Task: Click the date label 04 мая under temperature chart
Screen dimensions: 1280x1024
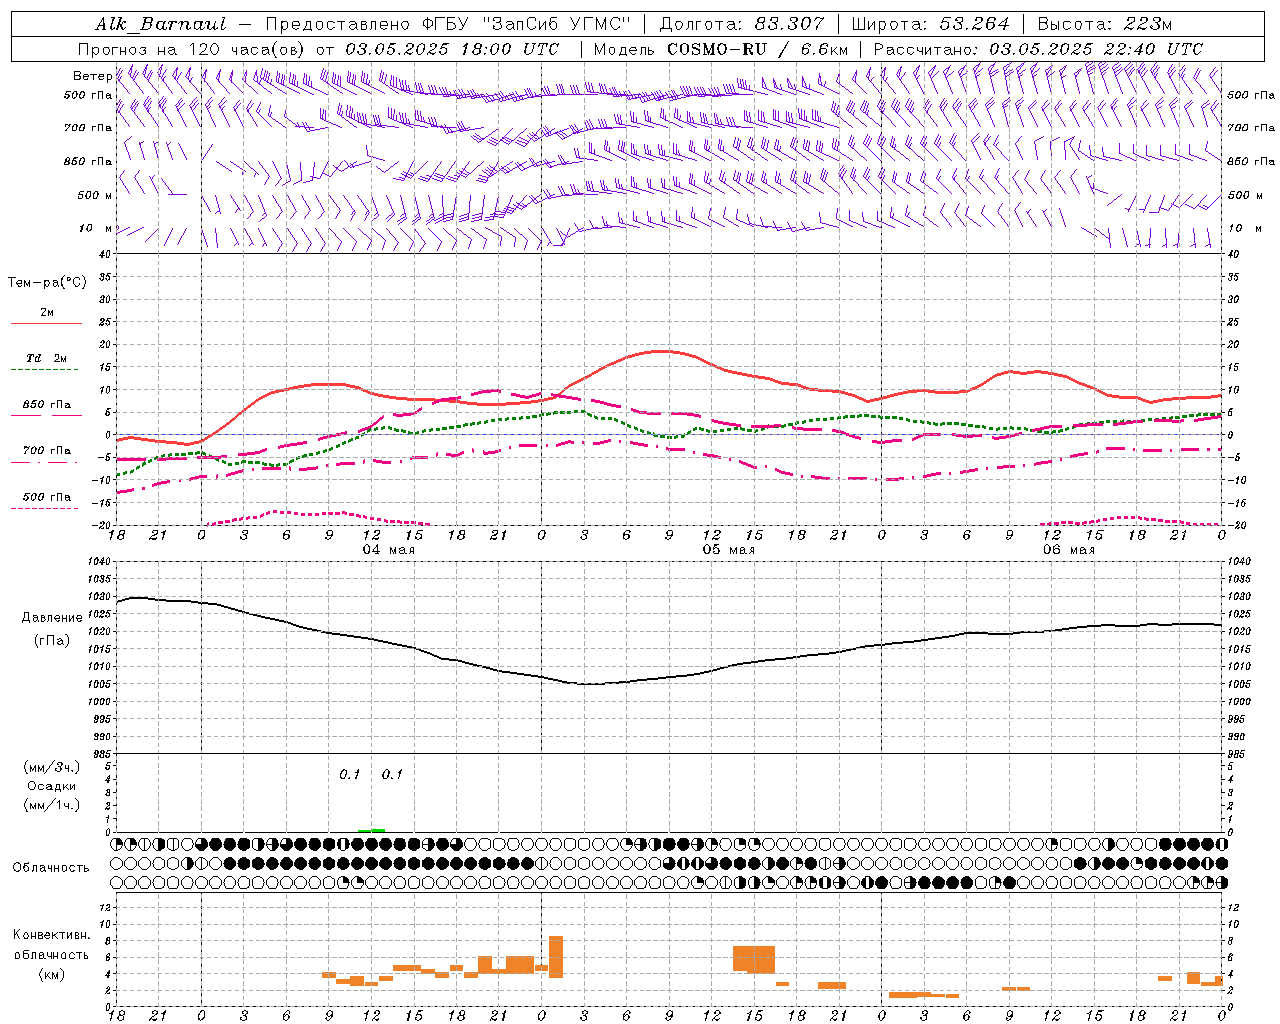Action: coord(388,550)
